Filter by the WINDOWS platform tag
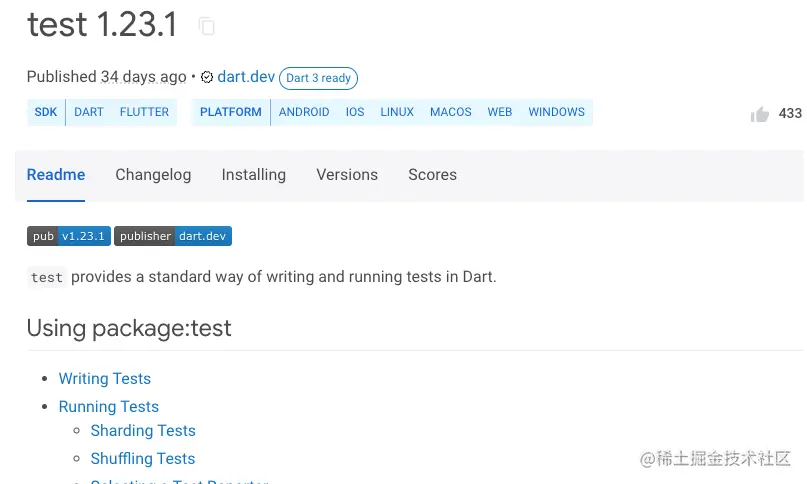The image size is (807, 484). tap(556, 112)
